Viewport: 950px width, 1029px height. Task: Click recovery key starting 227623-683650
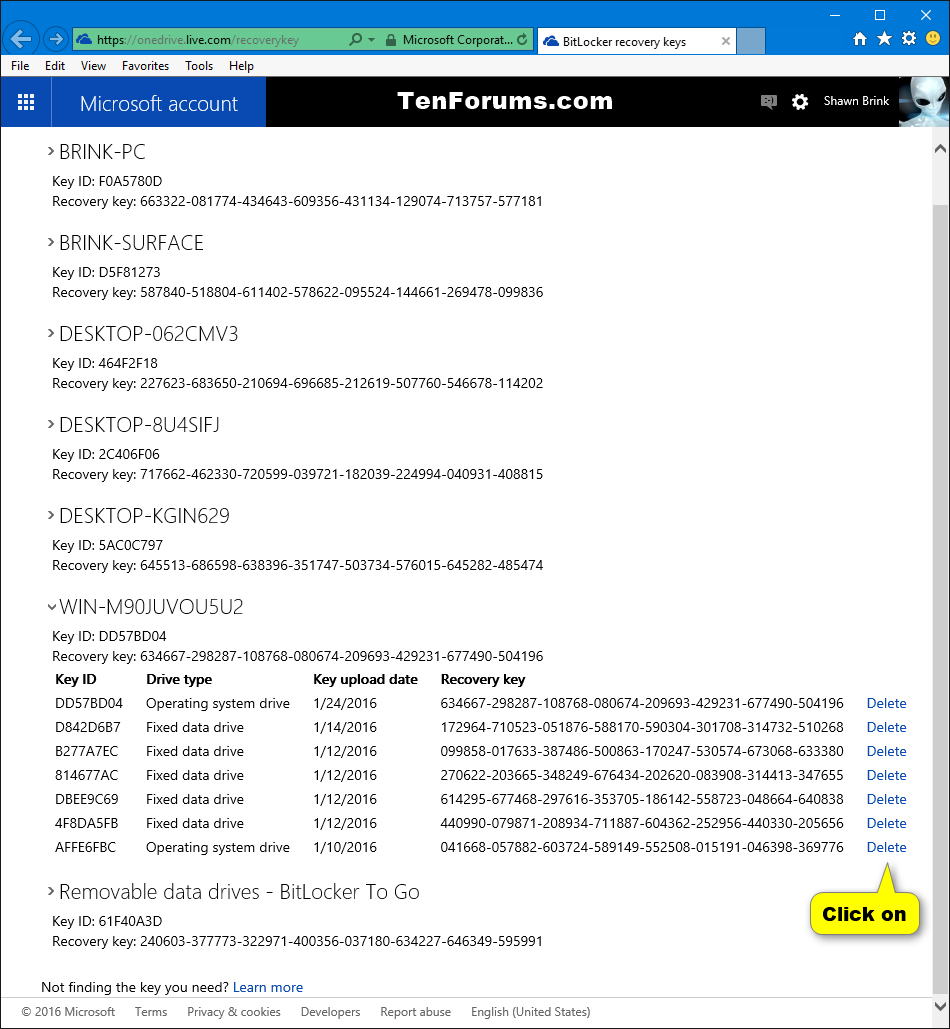pyautogui.click(x=341, y=383)
